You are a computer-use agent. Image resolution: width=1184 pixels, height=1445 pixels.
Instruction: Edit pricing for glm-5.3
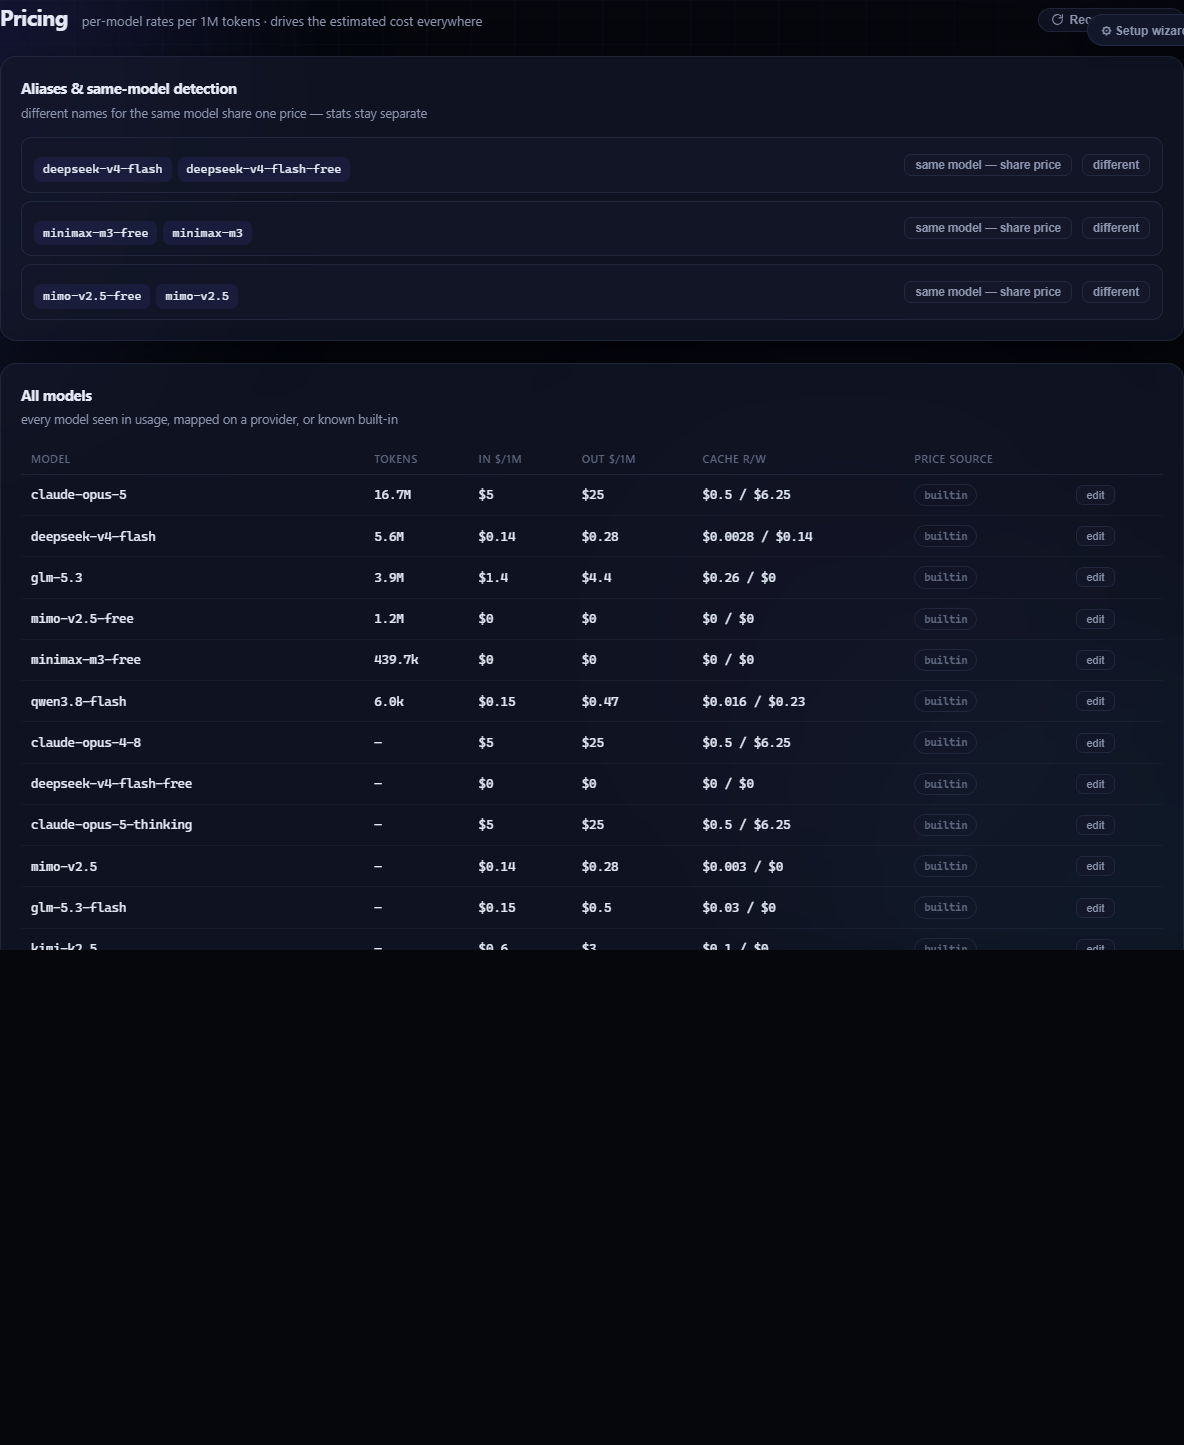point(1095,577)
